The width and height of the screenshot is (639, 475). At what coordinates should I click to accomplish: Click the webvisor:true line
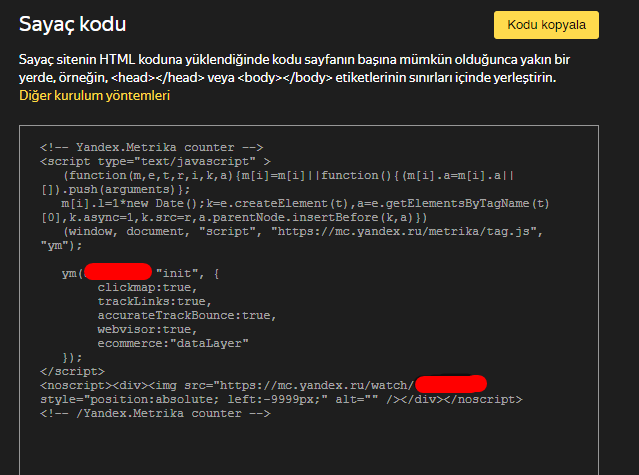[x=147, y=330]
